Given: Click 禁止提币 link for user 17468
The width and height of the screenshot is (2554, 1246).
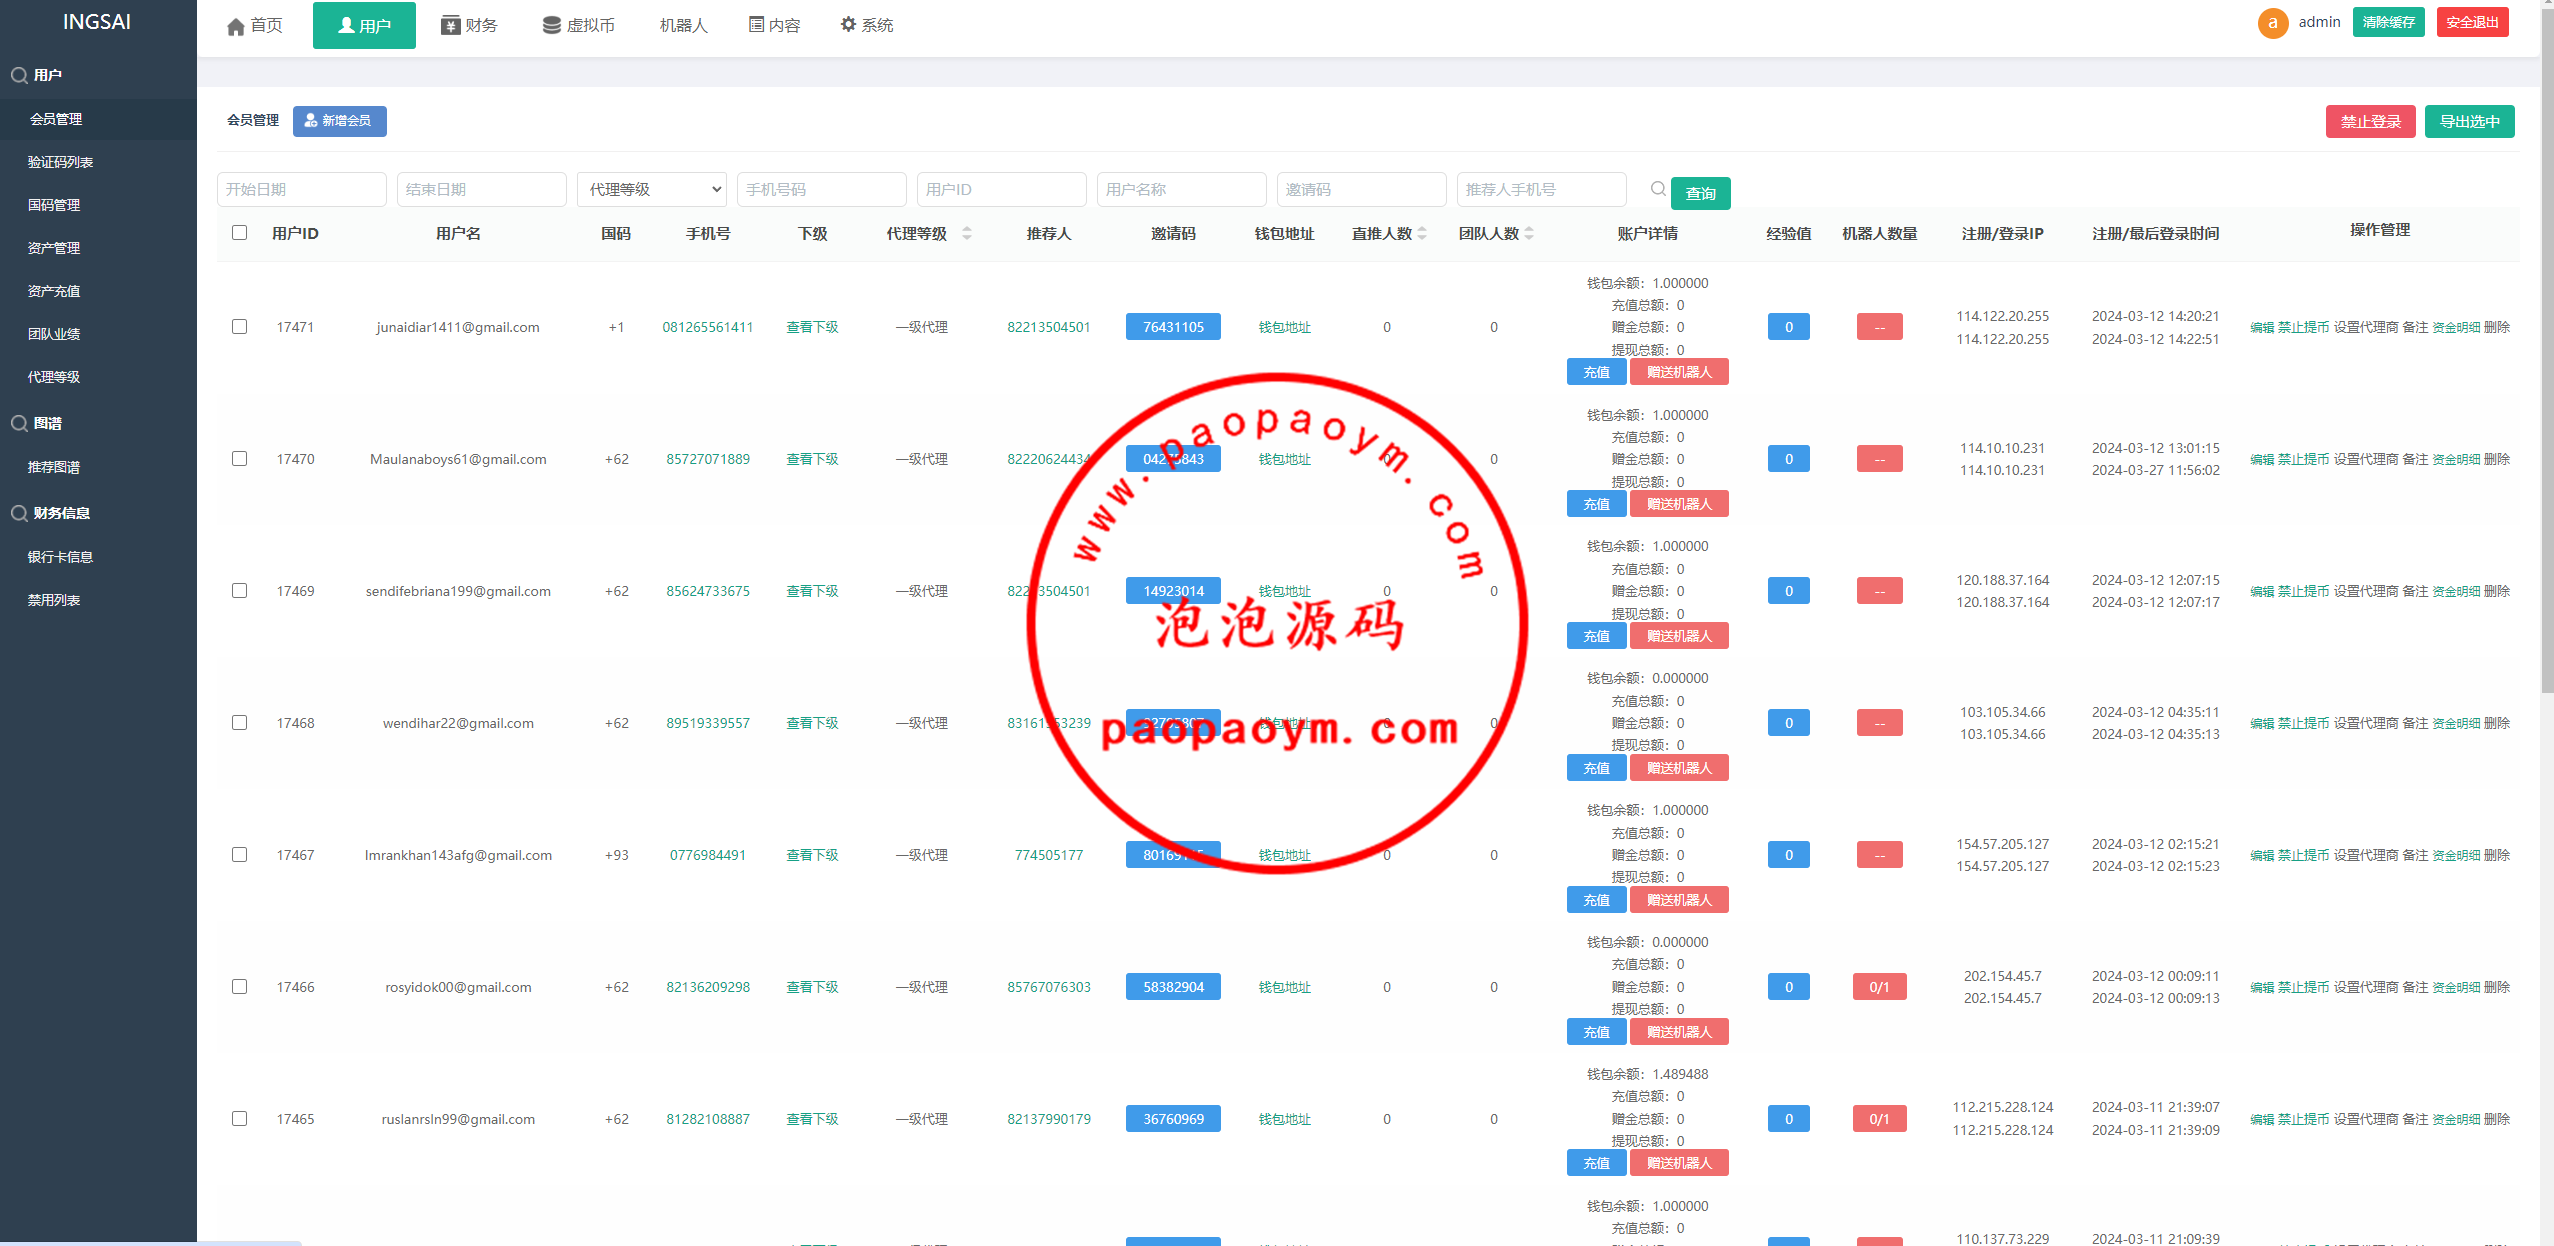Looking at the screenshot, I should coord(2304,723).
